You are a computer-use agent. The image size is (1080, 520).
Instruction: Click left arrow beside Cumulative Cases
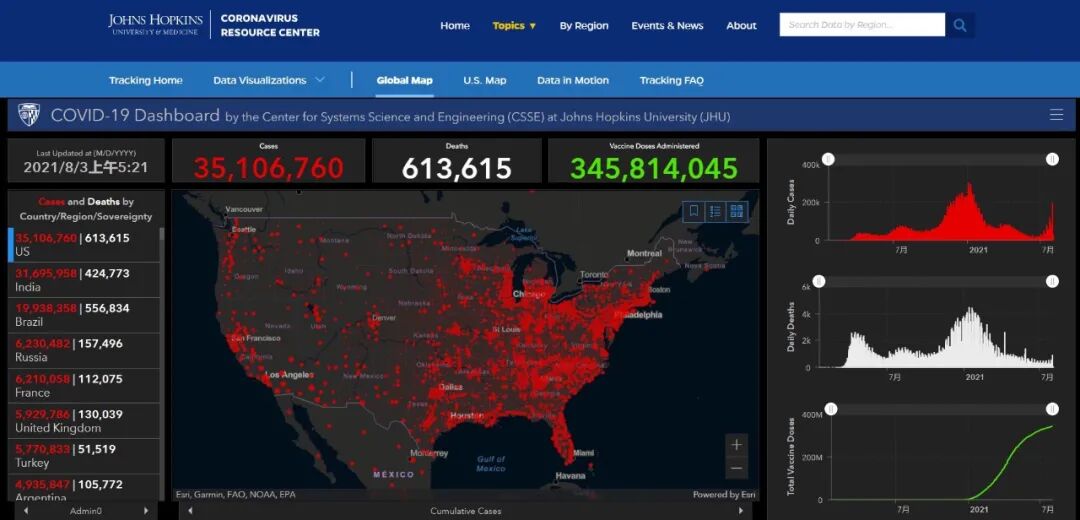pyautogui.click(x=190, y=511)
